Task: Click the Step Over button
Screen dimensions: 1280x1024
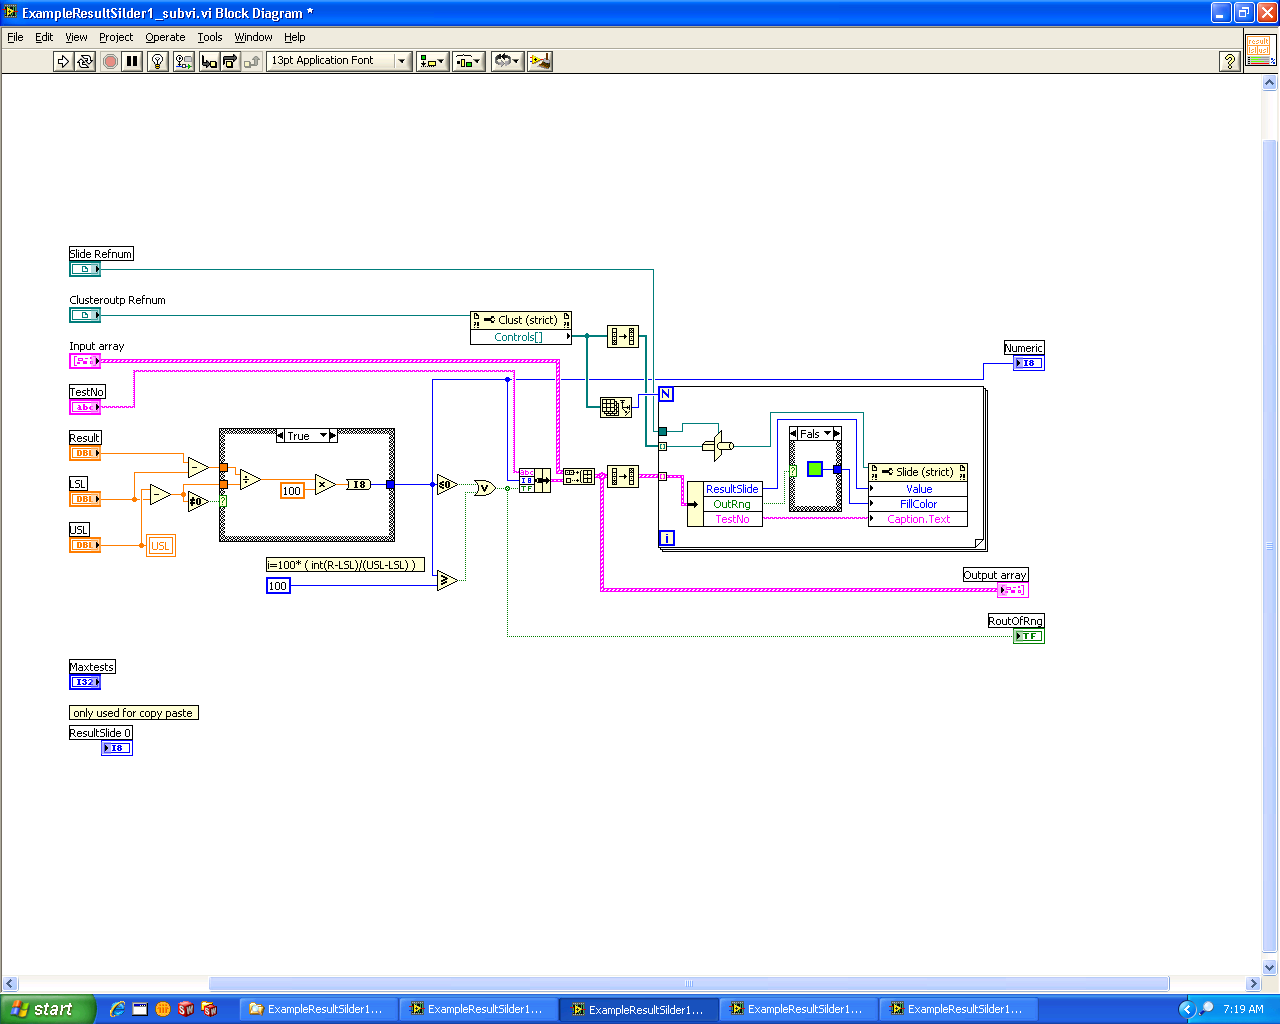Action: point(230,61)
